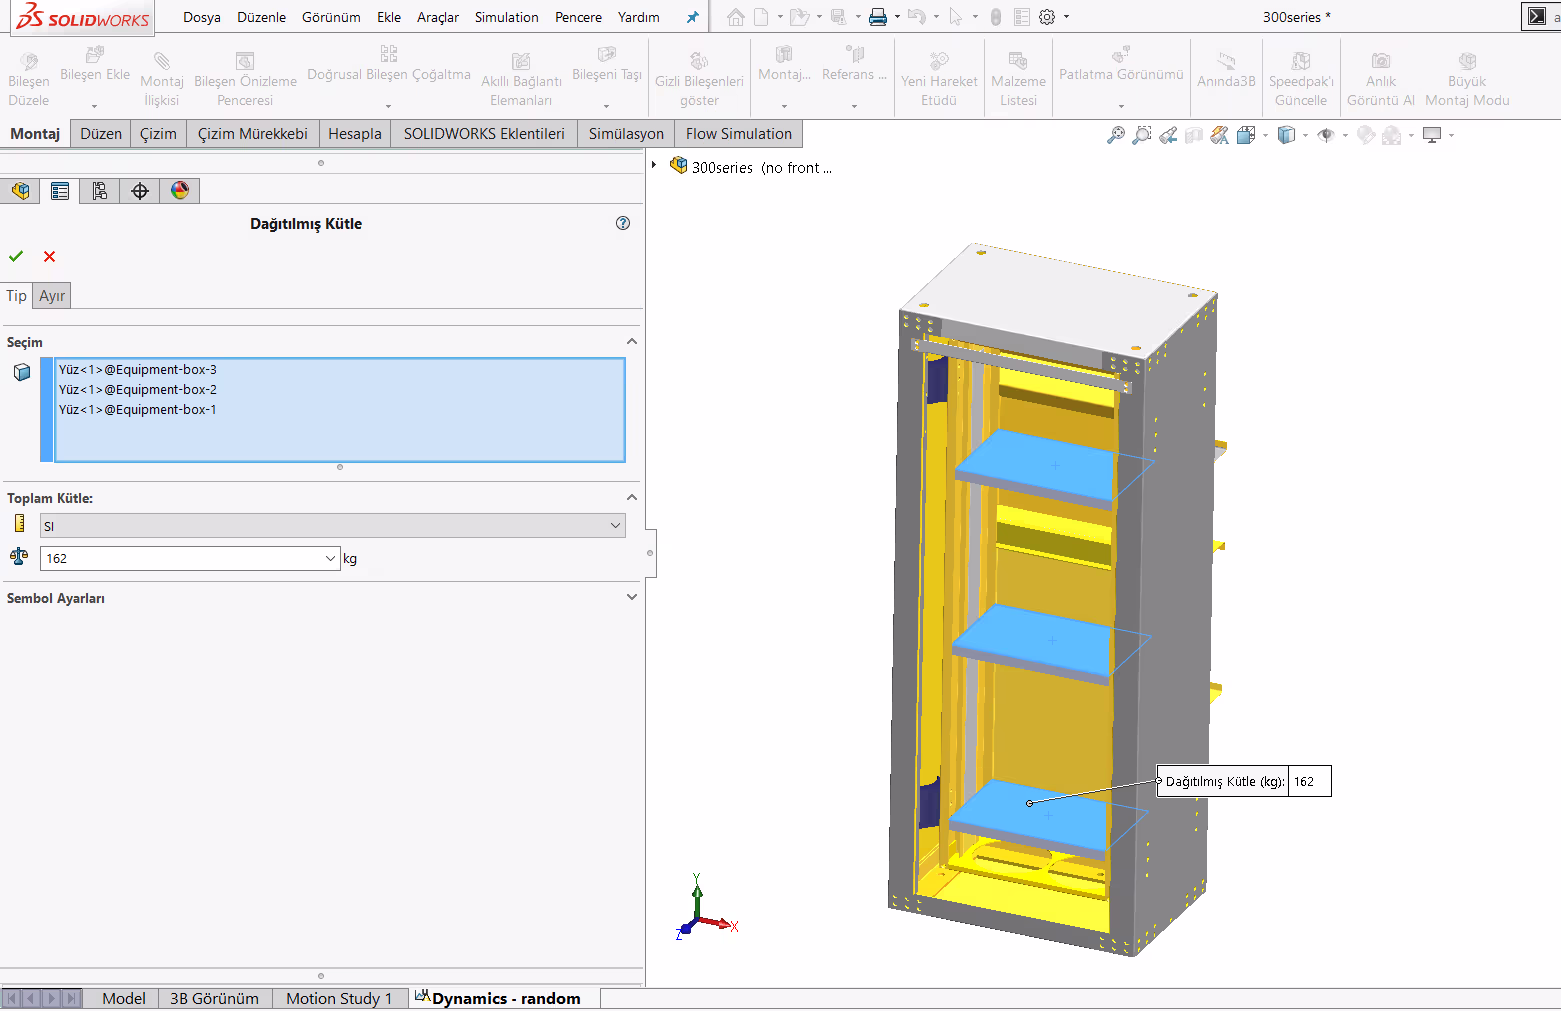Open the ConfigurationManager tab icon
Image resolution: width=1561 pixels, height=1011 pixels.
point(100,191)
